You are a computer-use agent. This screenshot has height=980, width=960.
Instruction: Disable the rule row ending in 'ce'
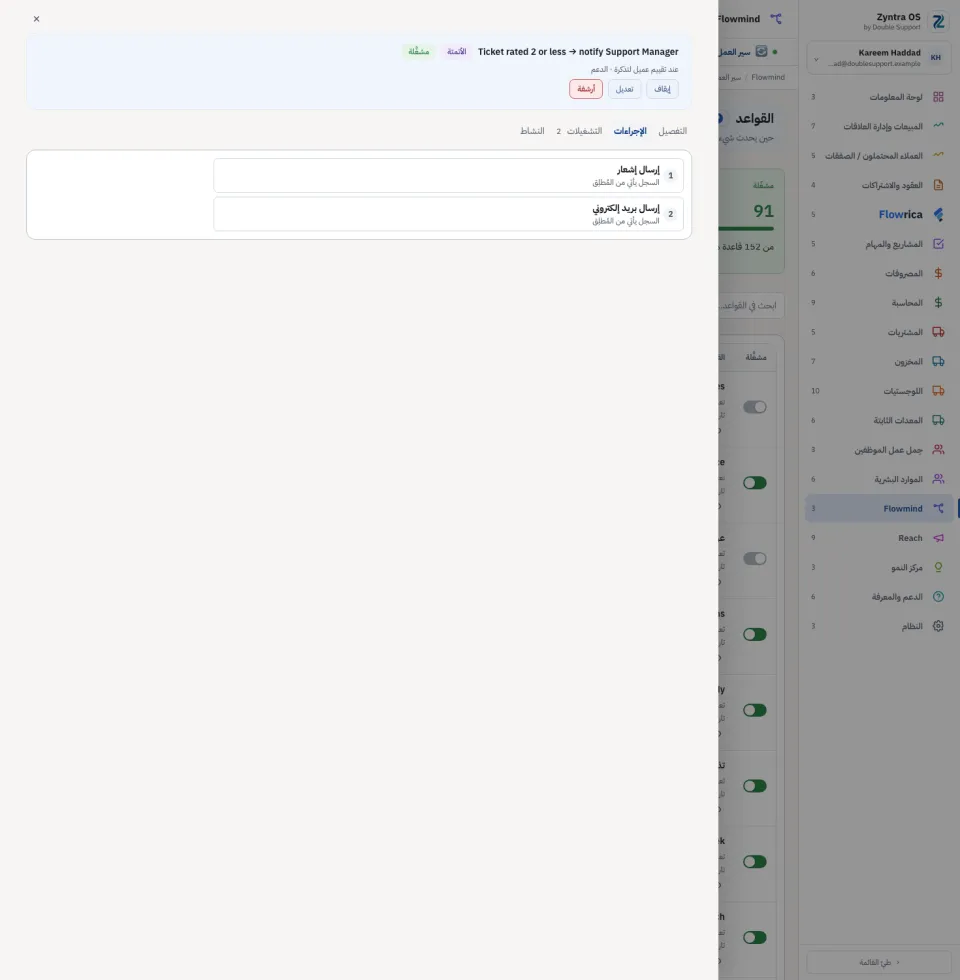(x=754, y=482)
